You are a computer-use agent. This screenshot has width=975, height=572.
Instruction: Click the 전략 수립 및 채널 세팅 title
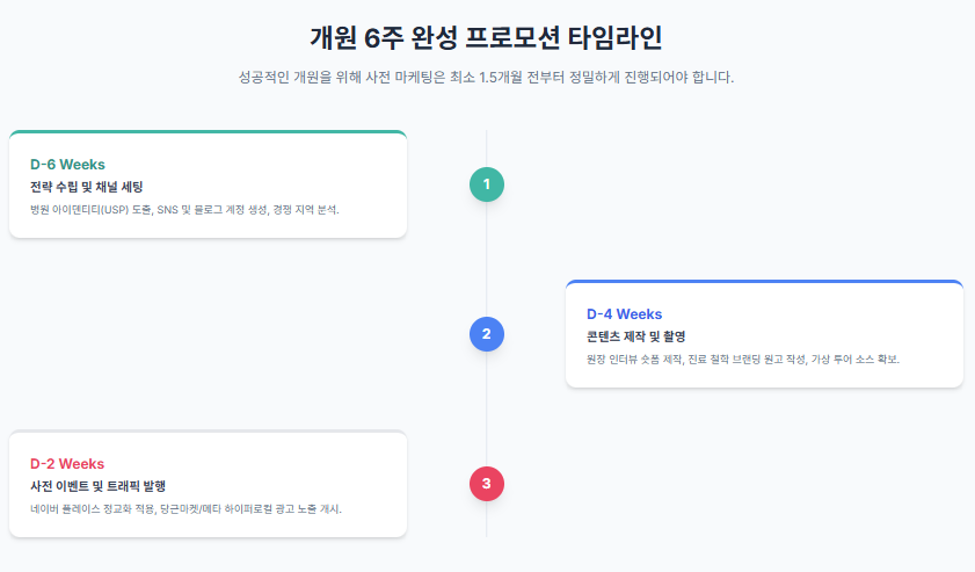coord(86,187)
